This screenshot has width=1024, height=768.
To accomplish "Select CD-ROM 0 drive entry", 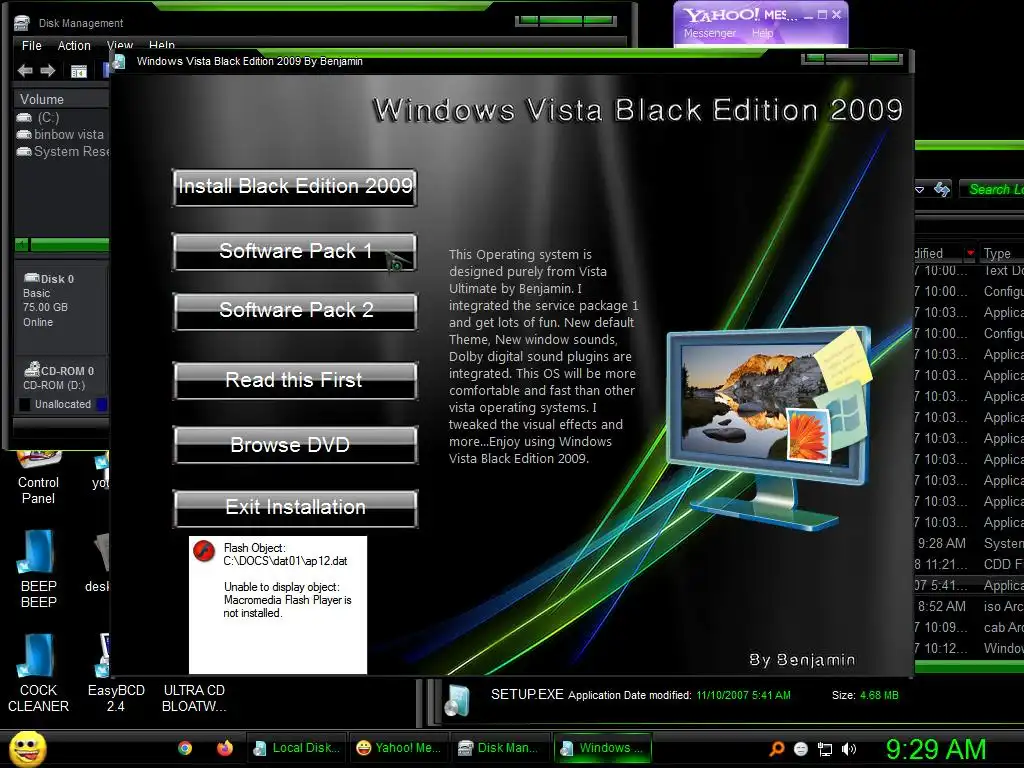I will click(61, 377).
